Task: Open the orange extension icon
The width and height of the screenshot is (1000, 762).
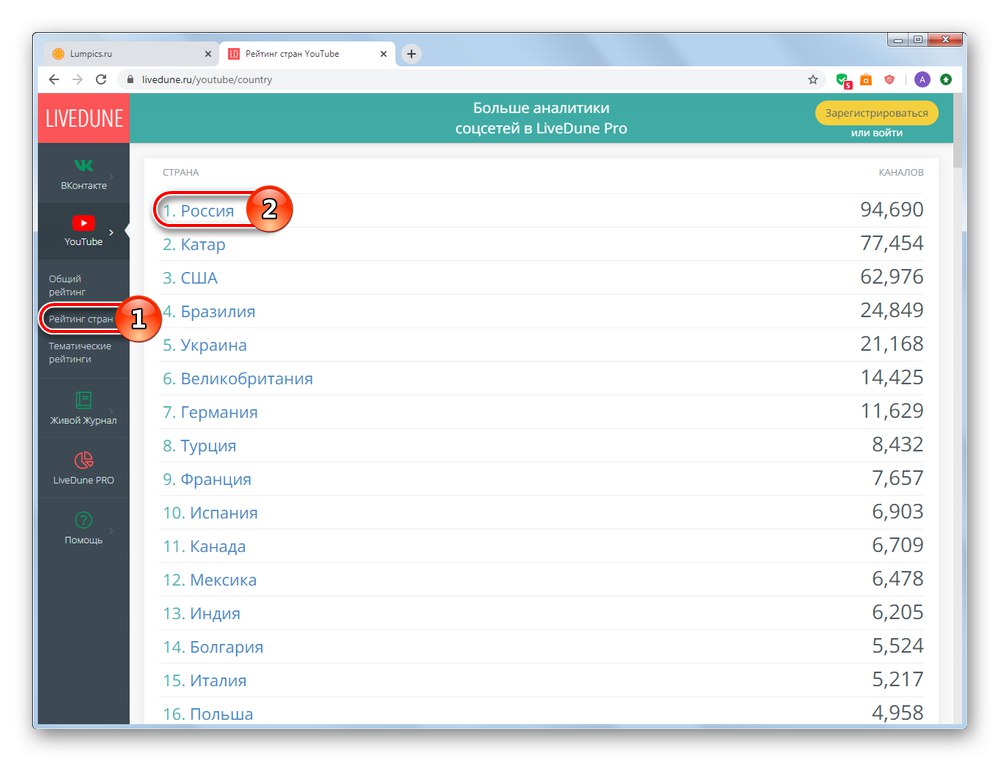Action: point(866,80)
